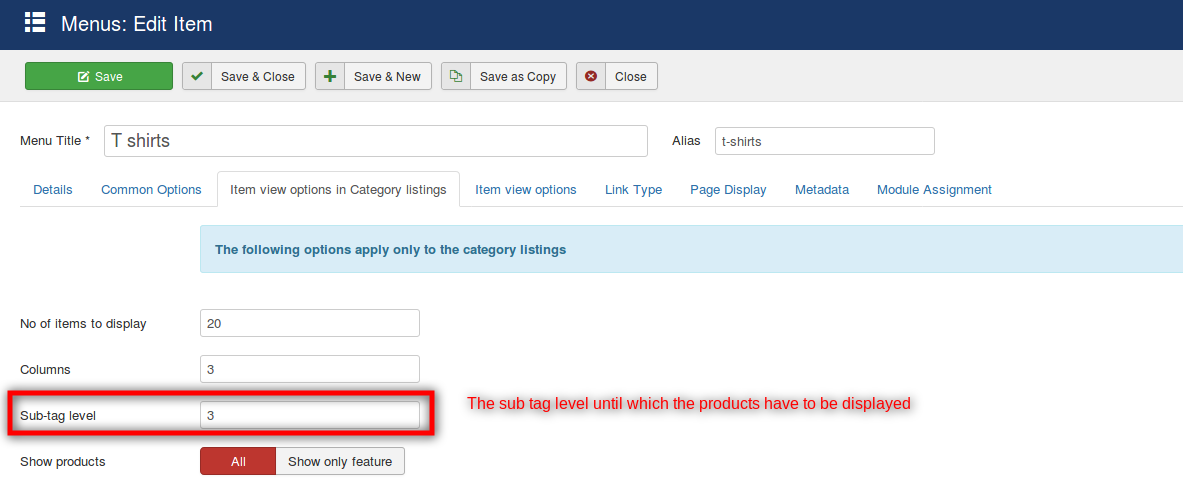Switch to the Metadata tab
The height and width of the screenshot is (486, 1183).
tap(821, 189)
